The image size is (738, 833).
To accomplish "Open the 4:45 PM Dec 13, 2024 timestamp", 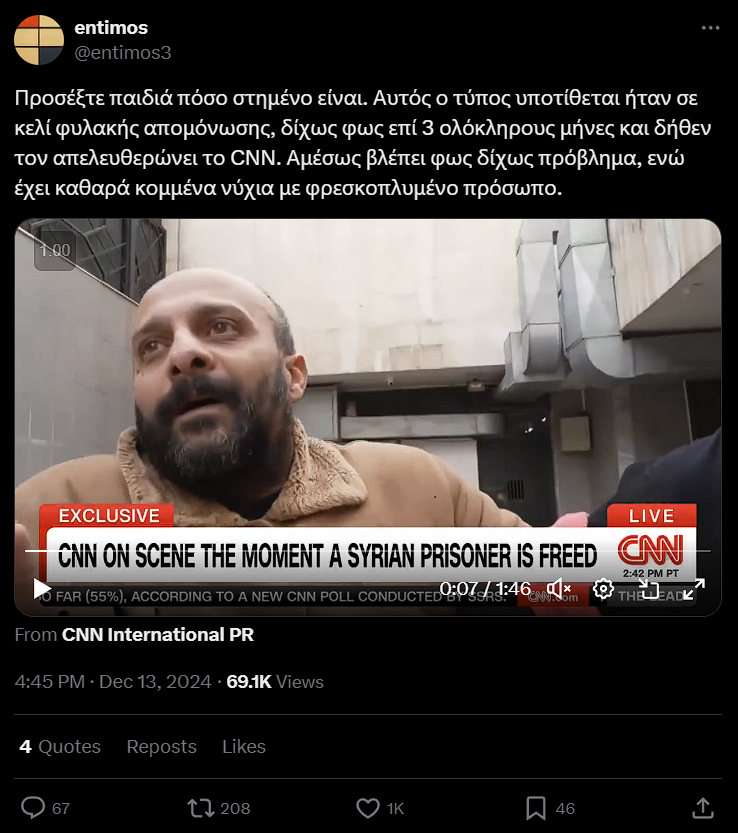I will click(x=113, y=682).
